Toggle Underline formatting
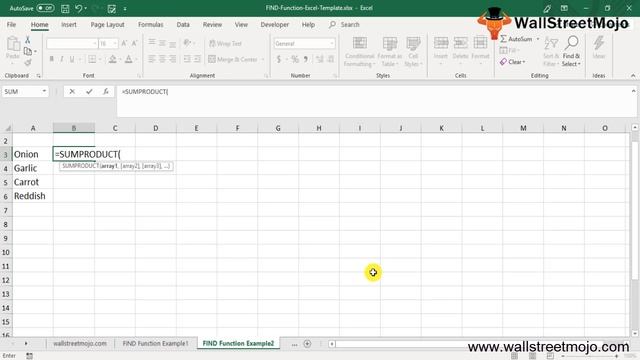This screenshot has height=360, width=640. click(72, 59)
